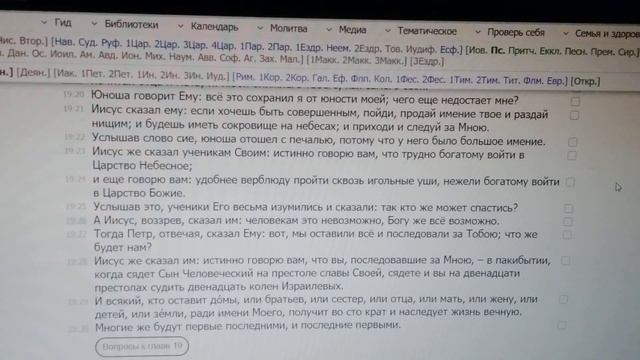Expand the Проверь себя dropdown arrow
Screen dimensions: 640x360
[x=478, y=32]
